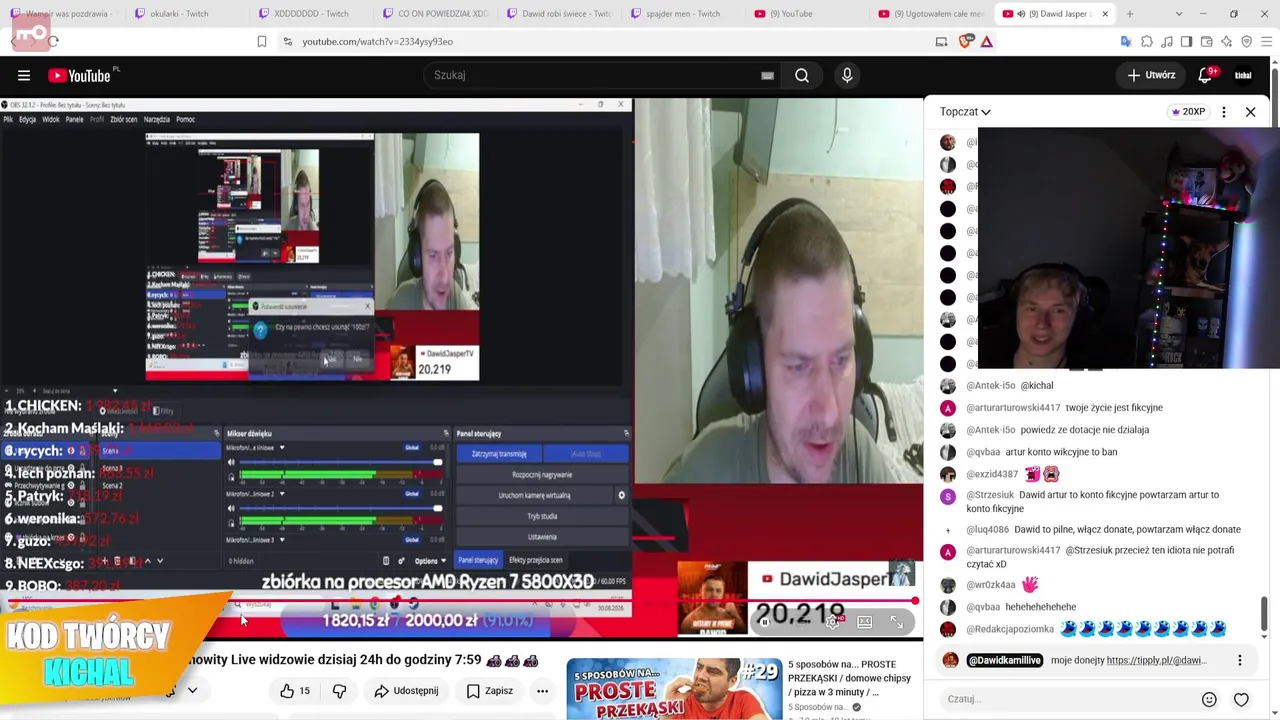Open the browser main menu

pyautogui.click(x=1267, y=42)
